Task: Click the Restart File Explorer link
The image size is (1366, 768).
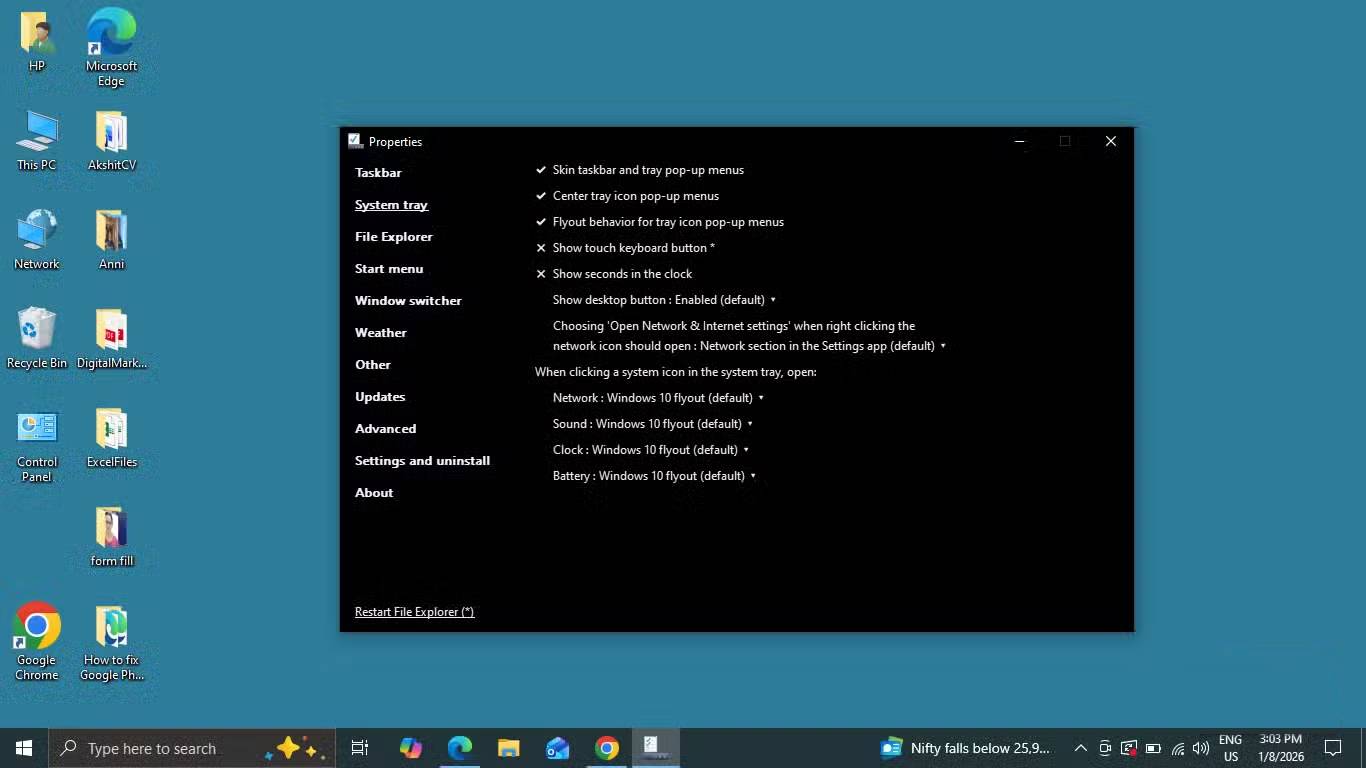Action: pyautogui.click(x=414, y=612)
